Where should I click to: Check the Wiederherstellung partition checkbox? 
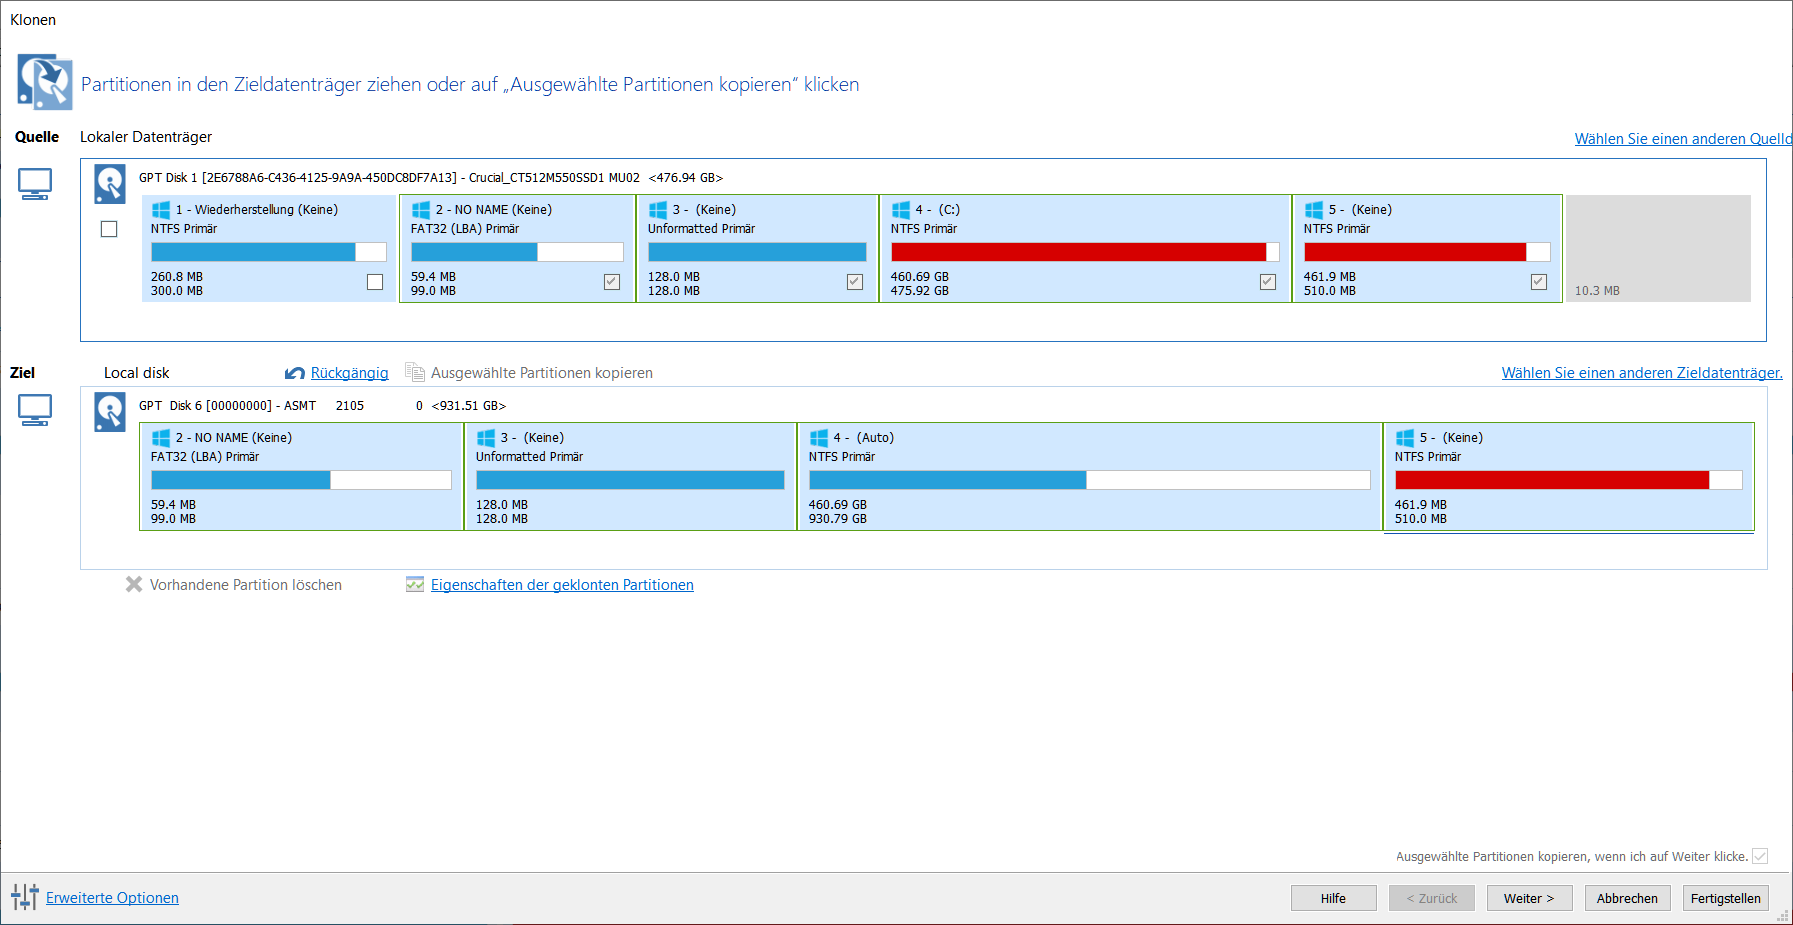click(375, 282)
